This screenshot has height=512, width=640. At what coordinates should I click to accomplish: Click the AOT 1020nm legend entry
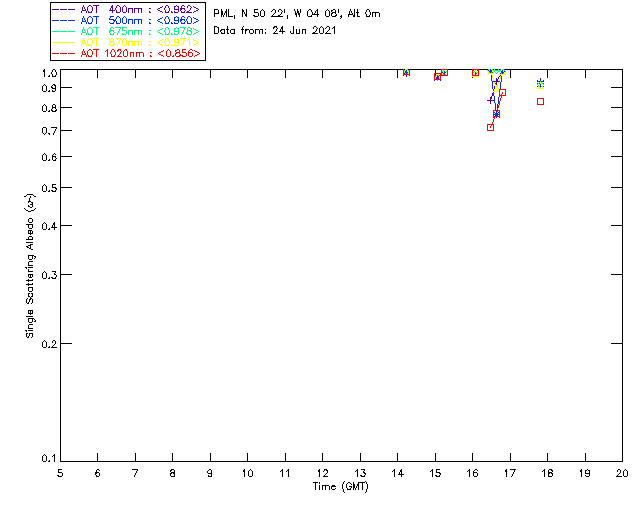[x=126, y=53]
